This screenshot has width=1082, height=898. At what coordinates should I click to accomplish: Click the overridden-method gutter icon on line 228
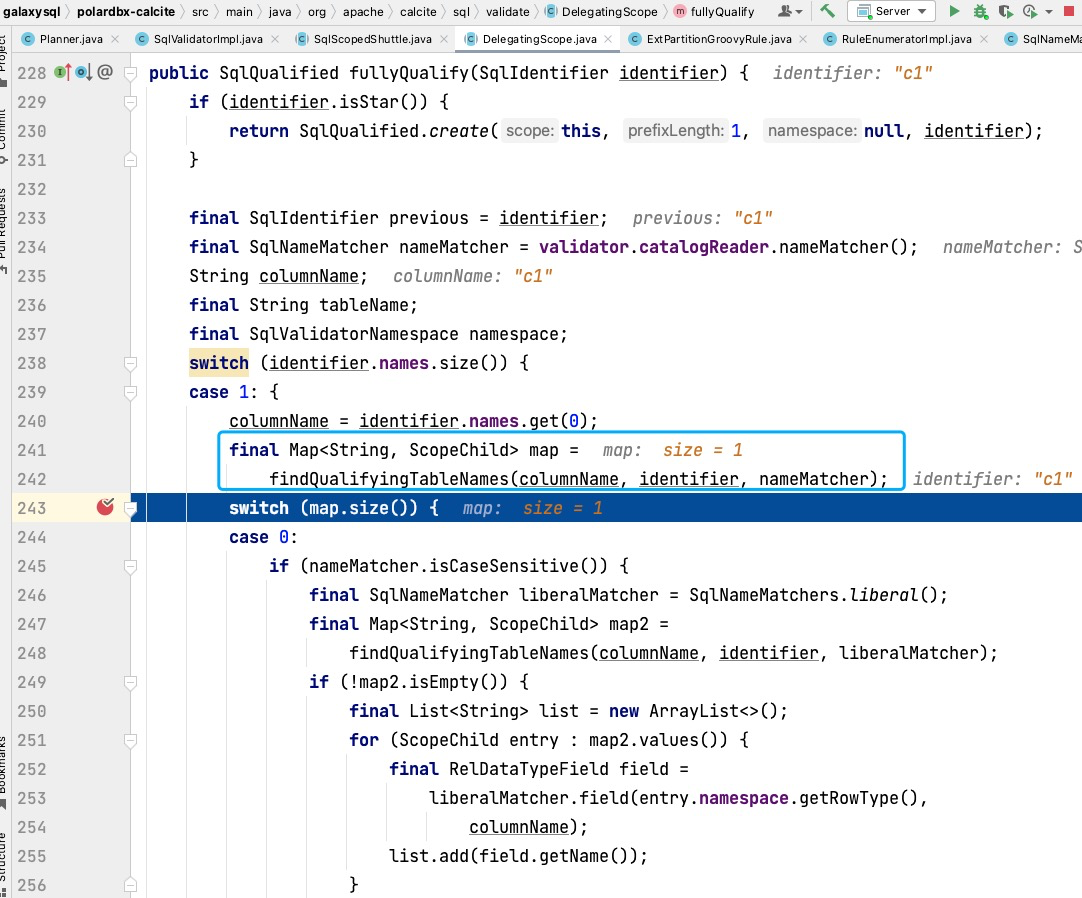[x=83, y=71]
